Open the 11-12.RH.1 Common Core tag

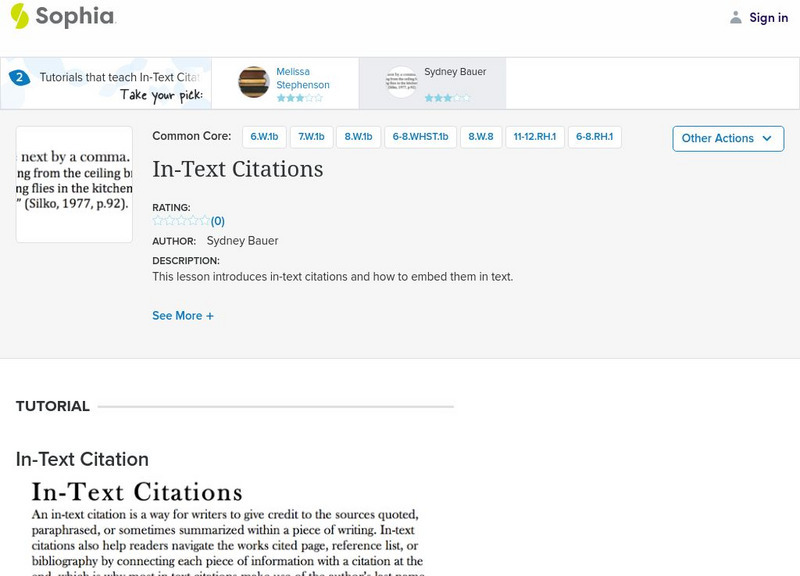click(535, 137)
